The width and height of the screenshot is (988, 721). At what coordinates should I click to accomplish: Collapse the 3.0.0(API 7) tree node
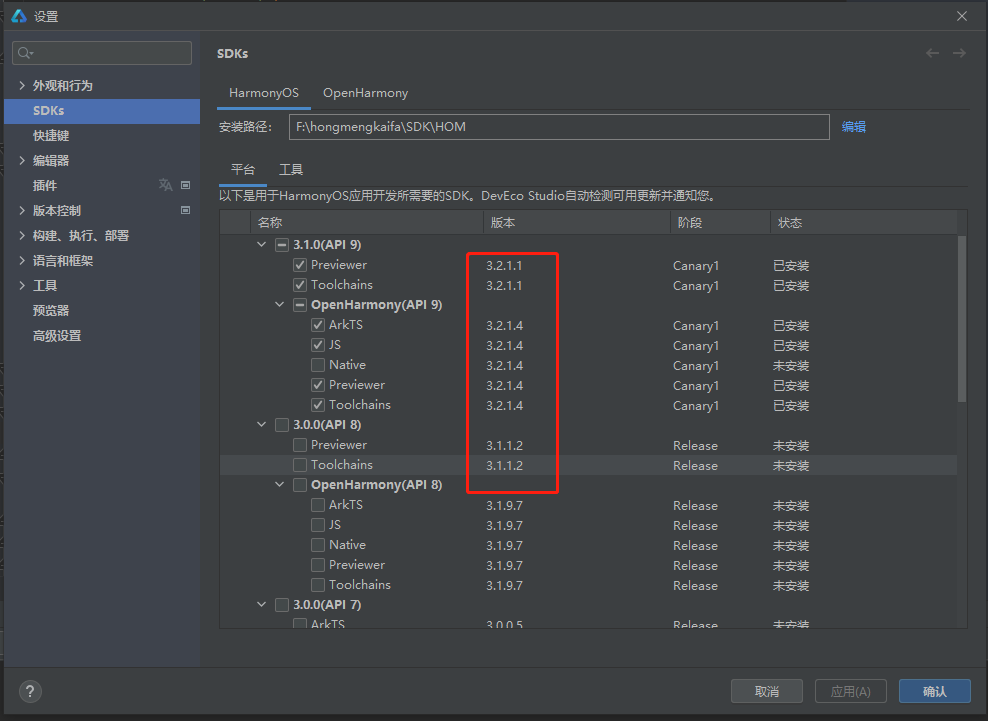(261, 604)
